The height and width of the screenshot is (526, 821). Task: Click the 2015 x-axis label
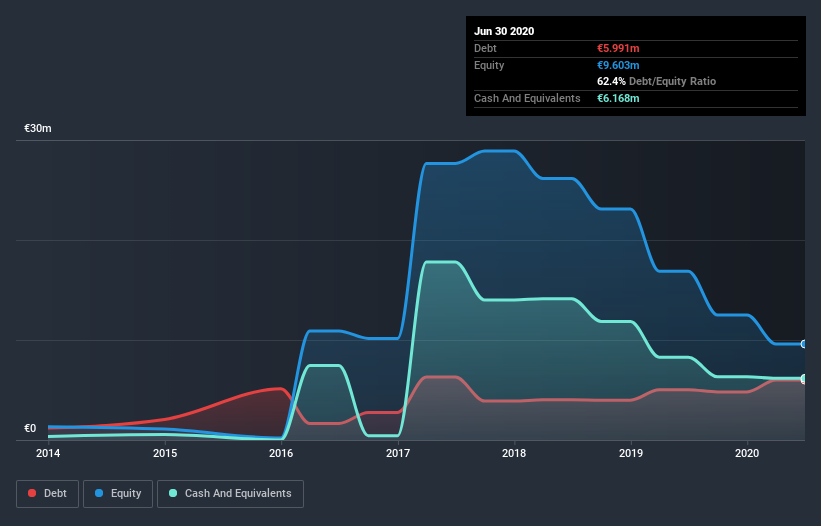(x=165, y=453)
